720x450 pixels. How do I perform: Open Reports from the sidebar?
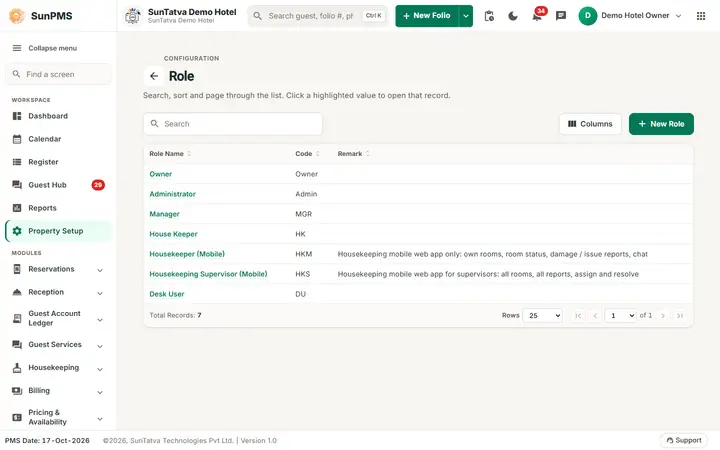58,208
